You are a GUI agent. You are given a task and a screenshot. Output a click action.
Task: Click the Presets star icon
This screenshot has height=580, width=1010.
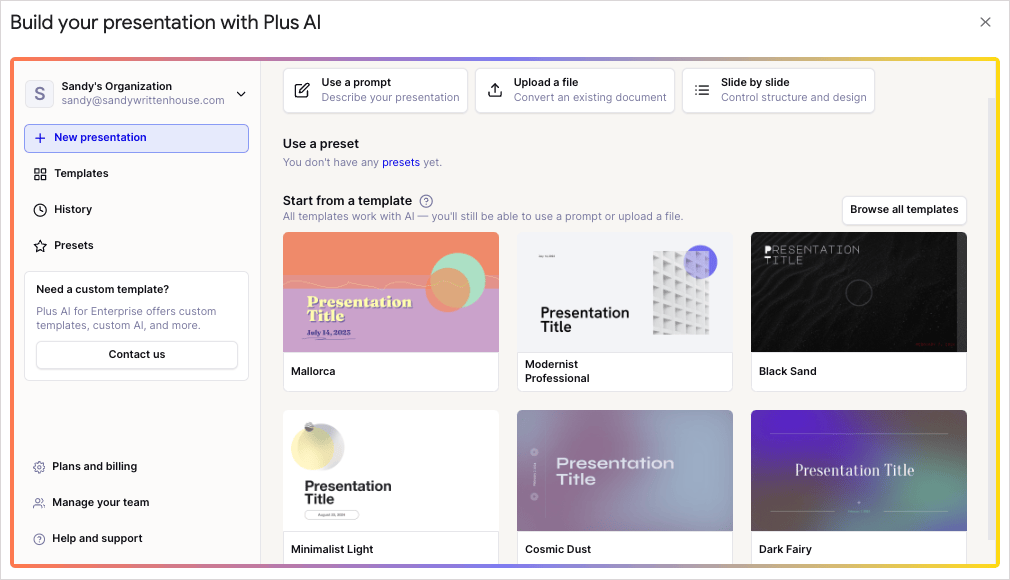tap(40, 246)
